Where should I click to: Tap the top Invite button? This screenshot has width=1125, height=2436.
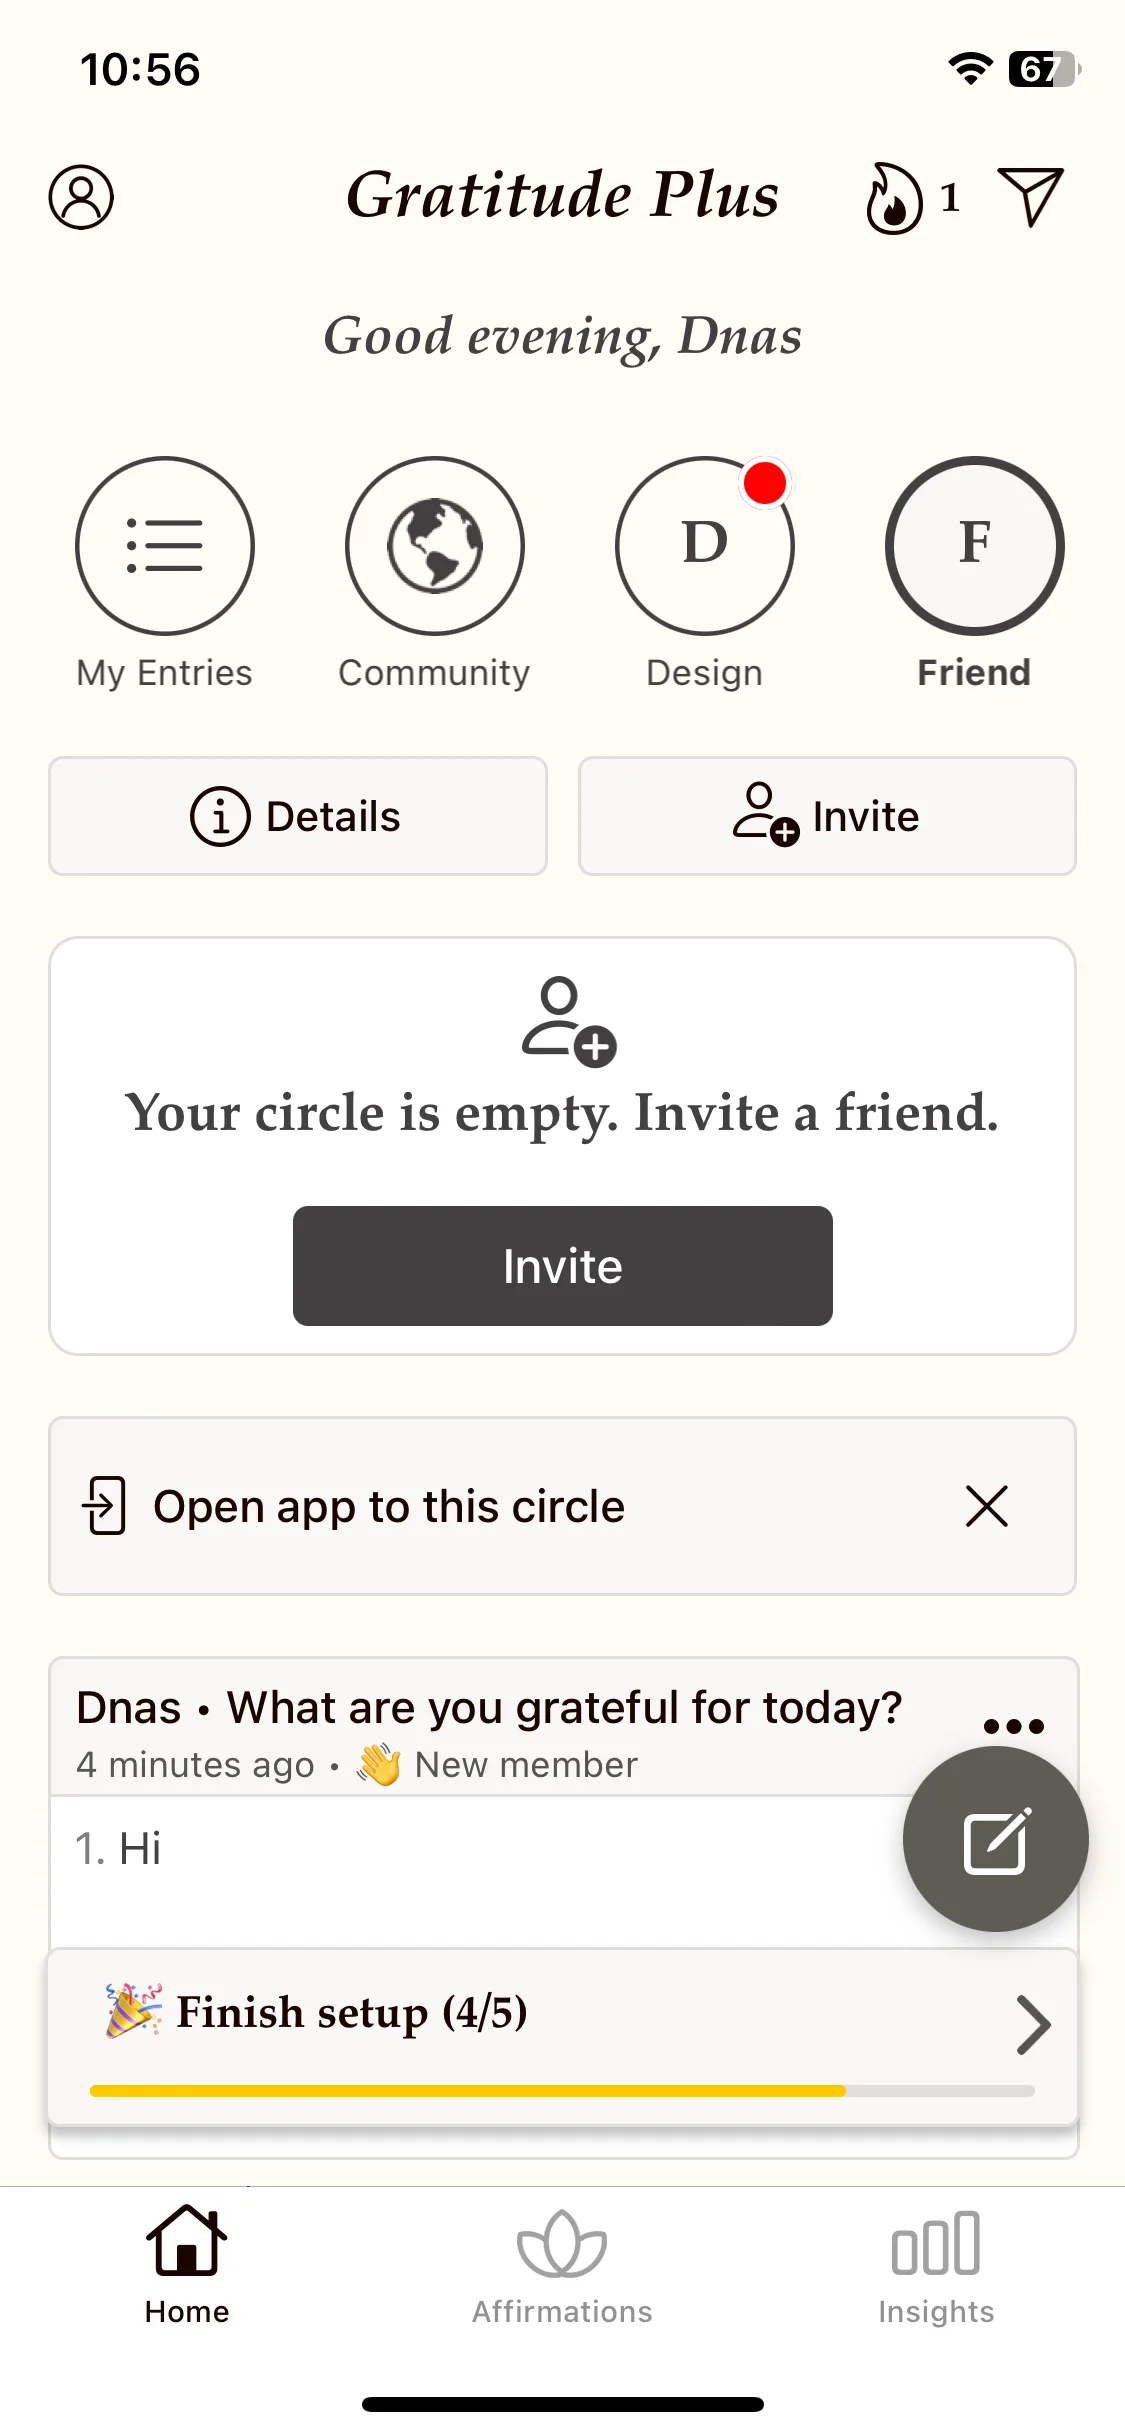pos(827,816)
